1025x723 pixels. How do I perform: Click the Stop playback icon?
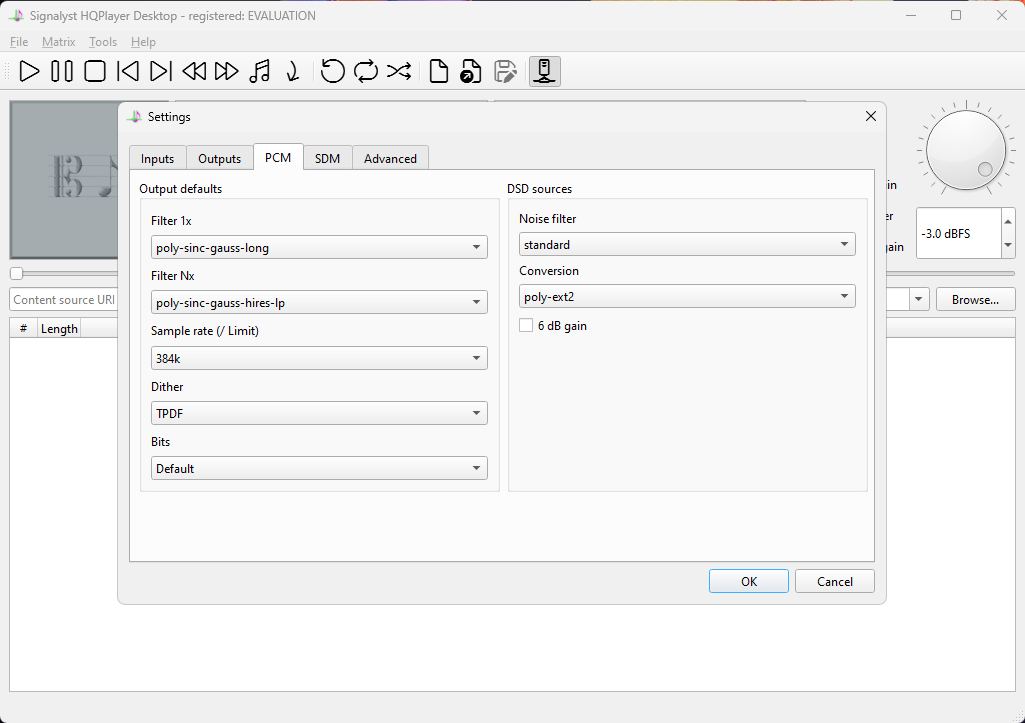tap(95, 71)
